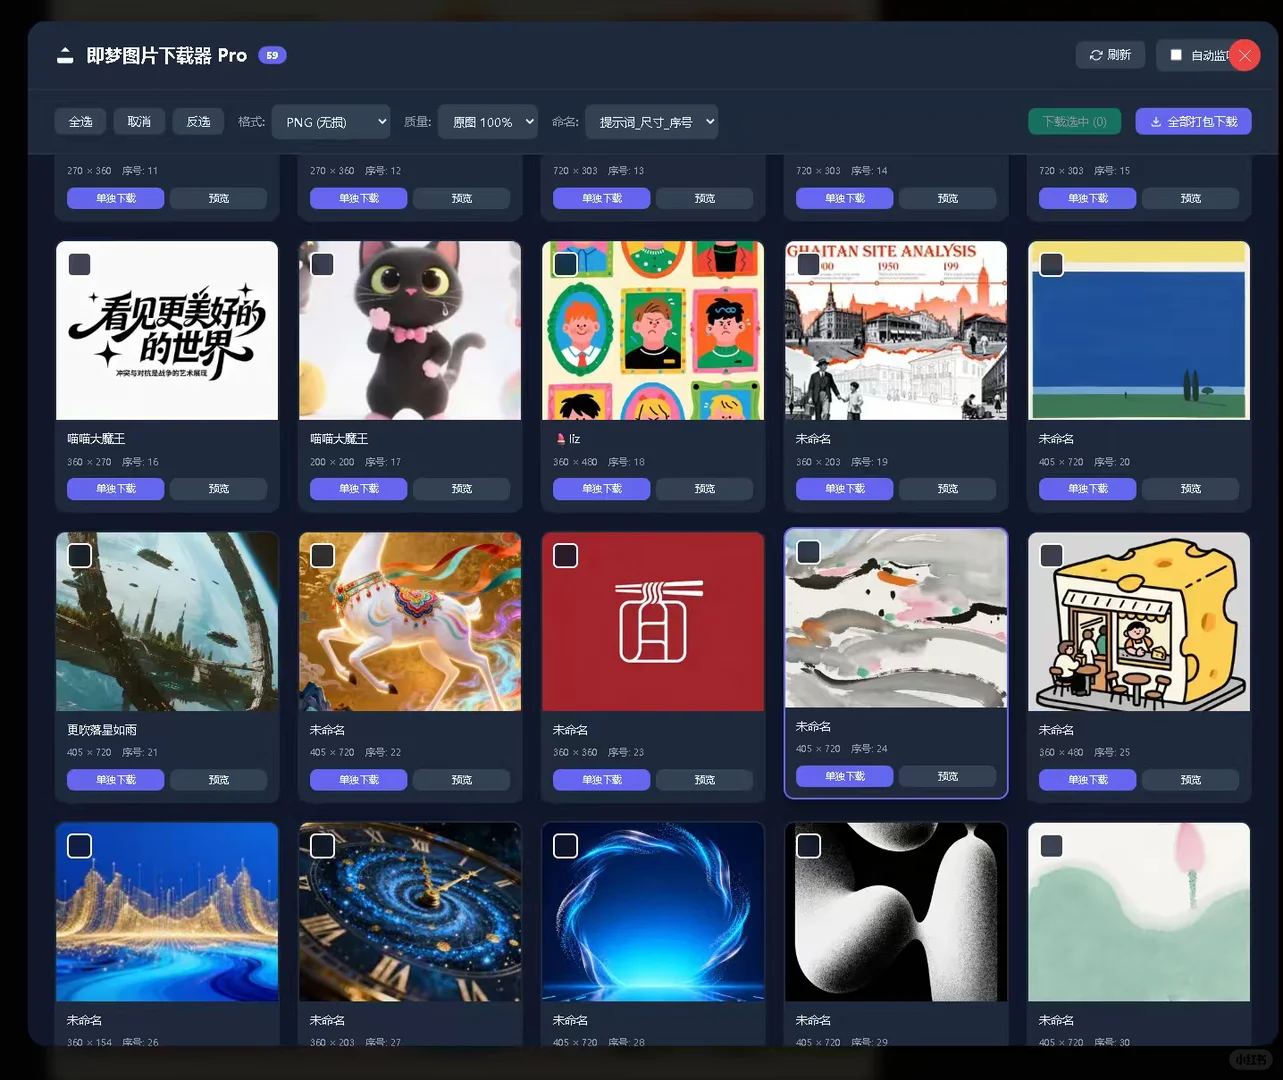Click the downloader logo icon beside the title
Screen dimensions: 1283x1080
(x=65, y=55)
